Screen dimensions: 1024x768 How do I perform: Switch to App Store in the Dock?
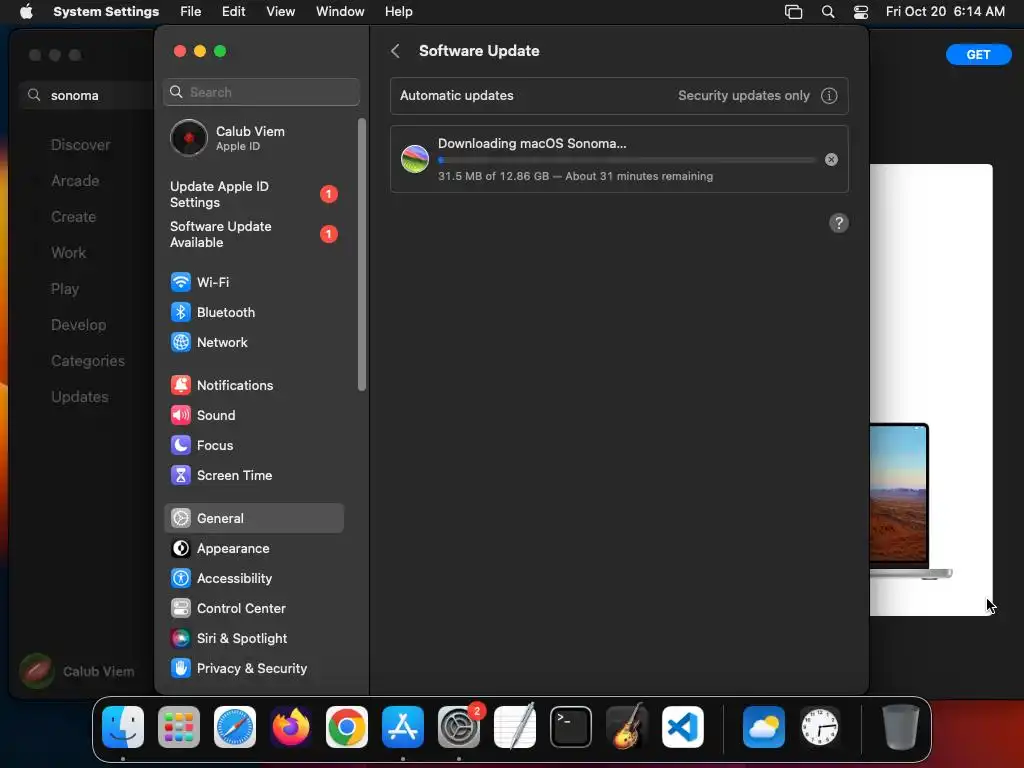(x=403, y=727)
